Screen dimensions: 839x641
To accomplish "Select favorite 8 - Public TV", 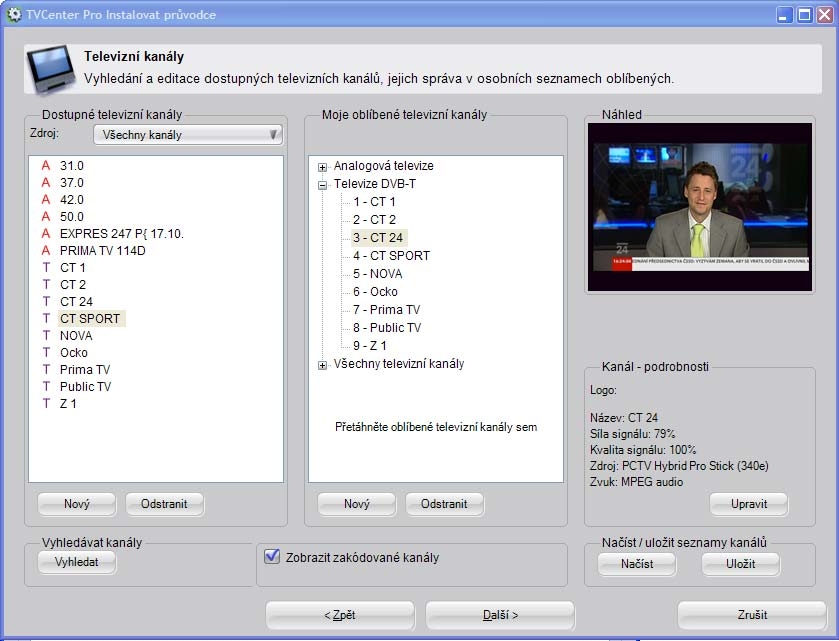I will point(387,328).
